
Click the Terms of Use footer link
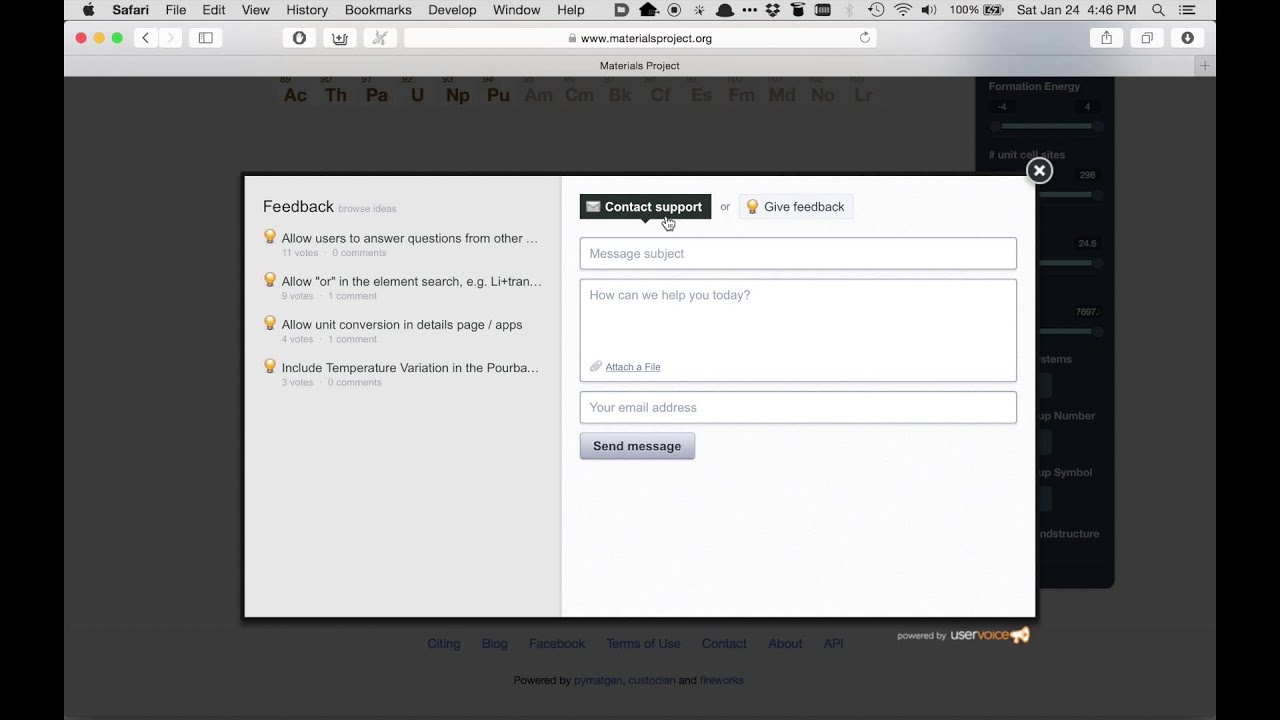(x=643, y=644)
